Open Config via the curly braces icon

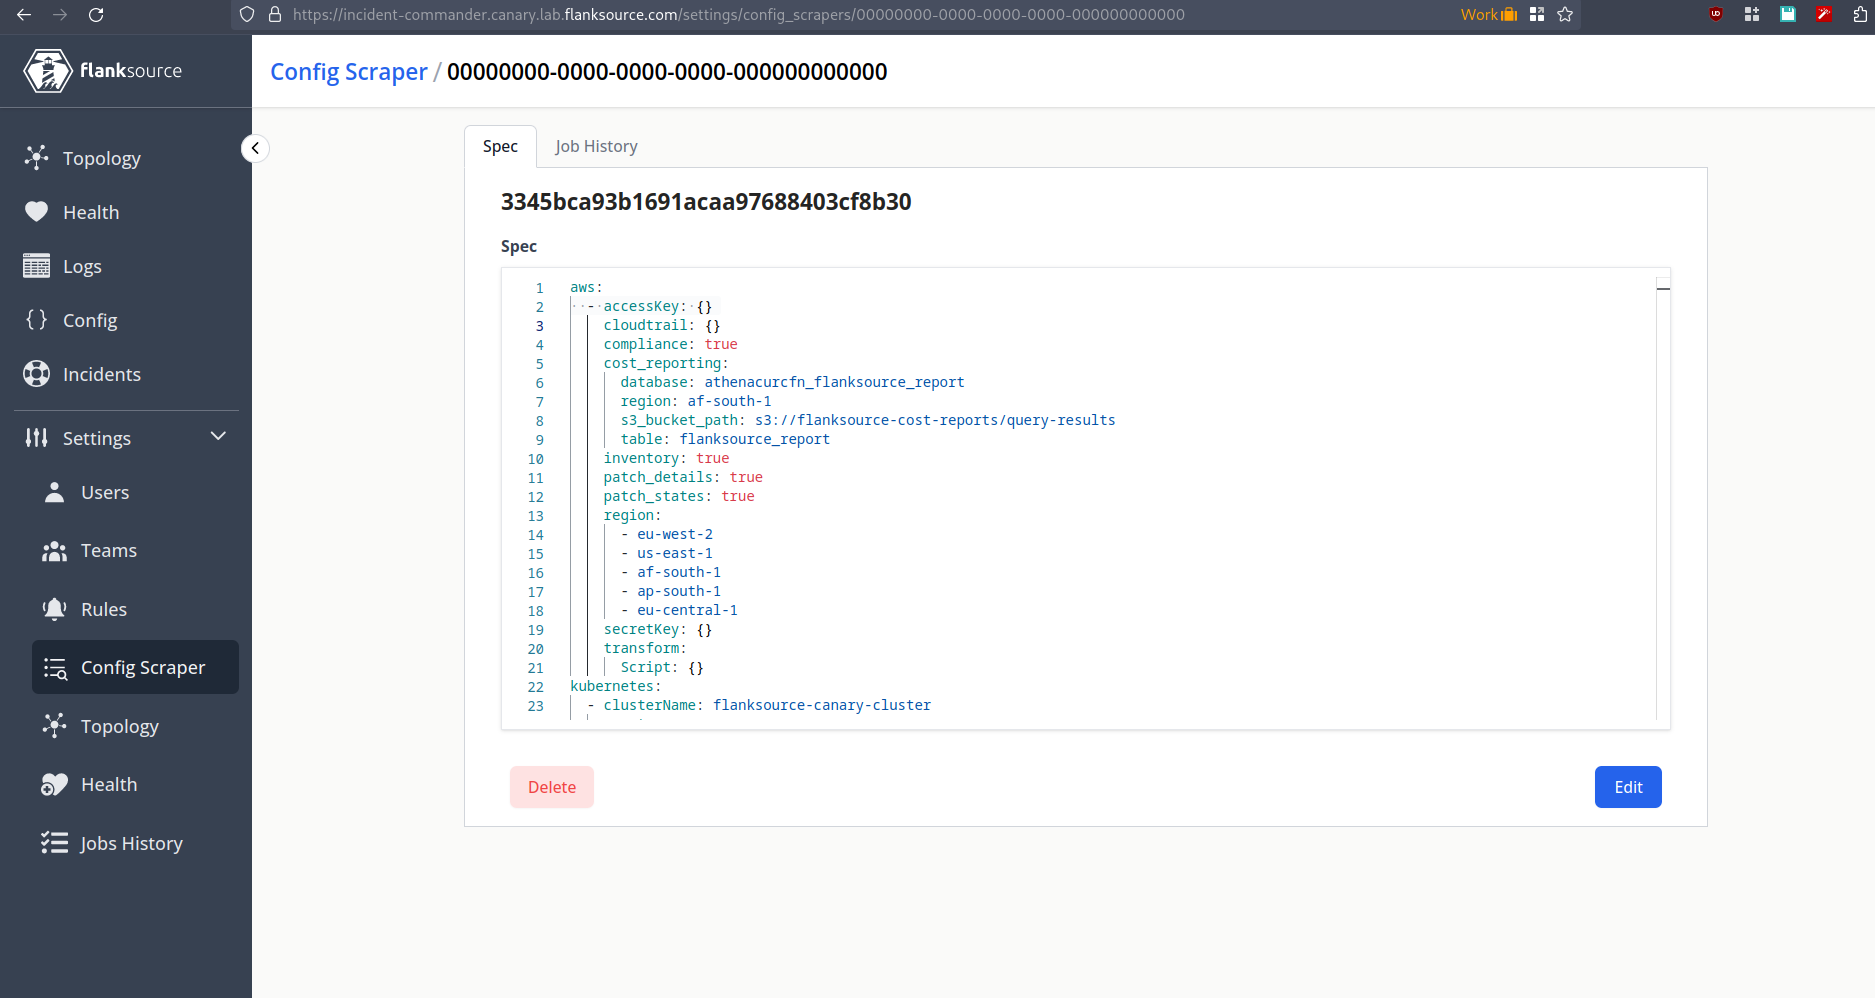tap(89, 320)
